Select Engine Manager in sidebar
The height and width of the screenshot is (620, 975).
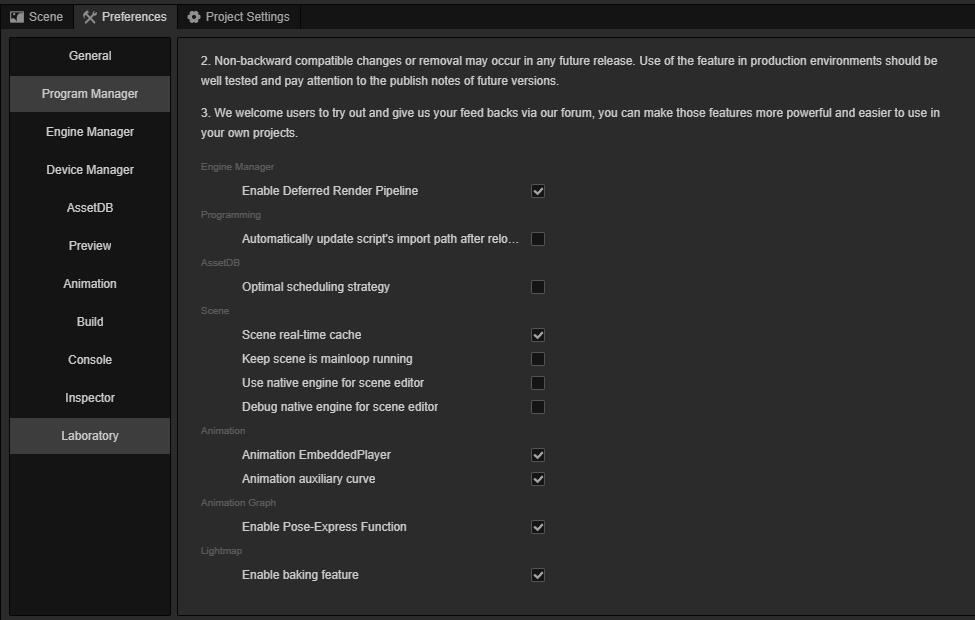(90, 132)
